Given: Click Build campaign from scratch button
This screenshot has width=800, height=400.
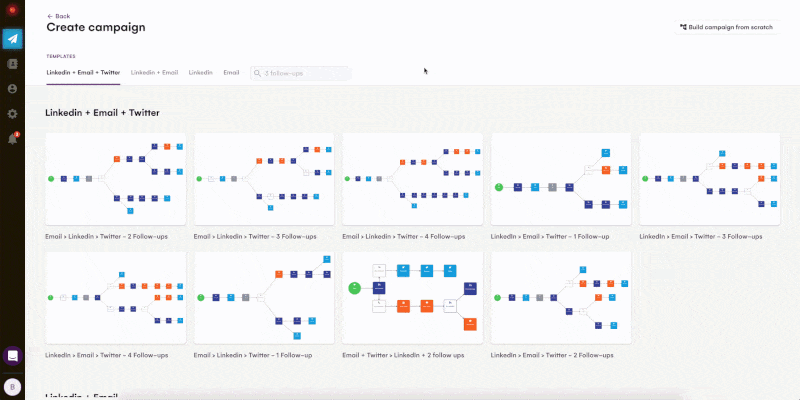Looking at the screenshot, I should tap(727, 27).
